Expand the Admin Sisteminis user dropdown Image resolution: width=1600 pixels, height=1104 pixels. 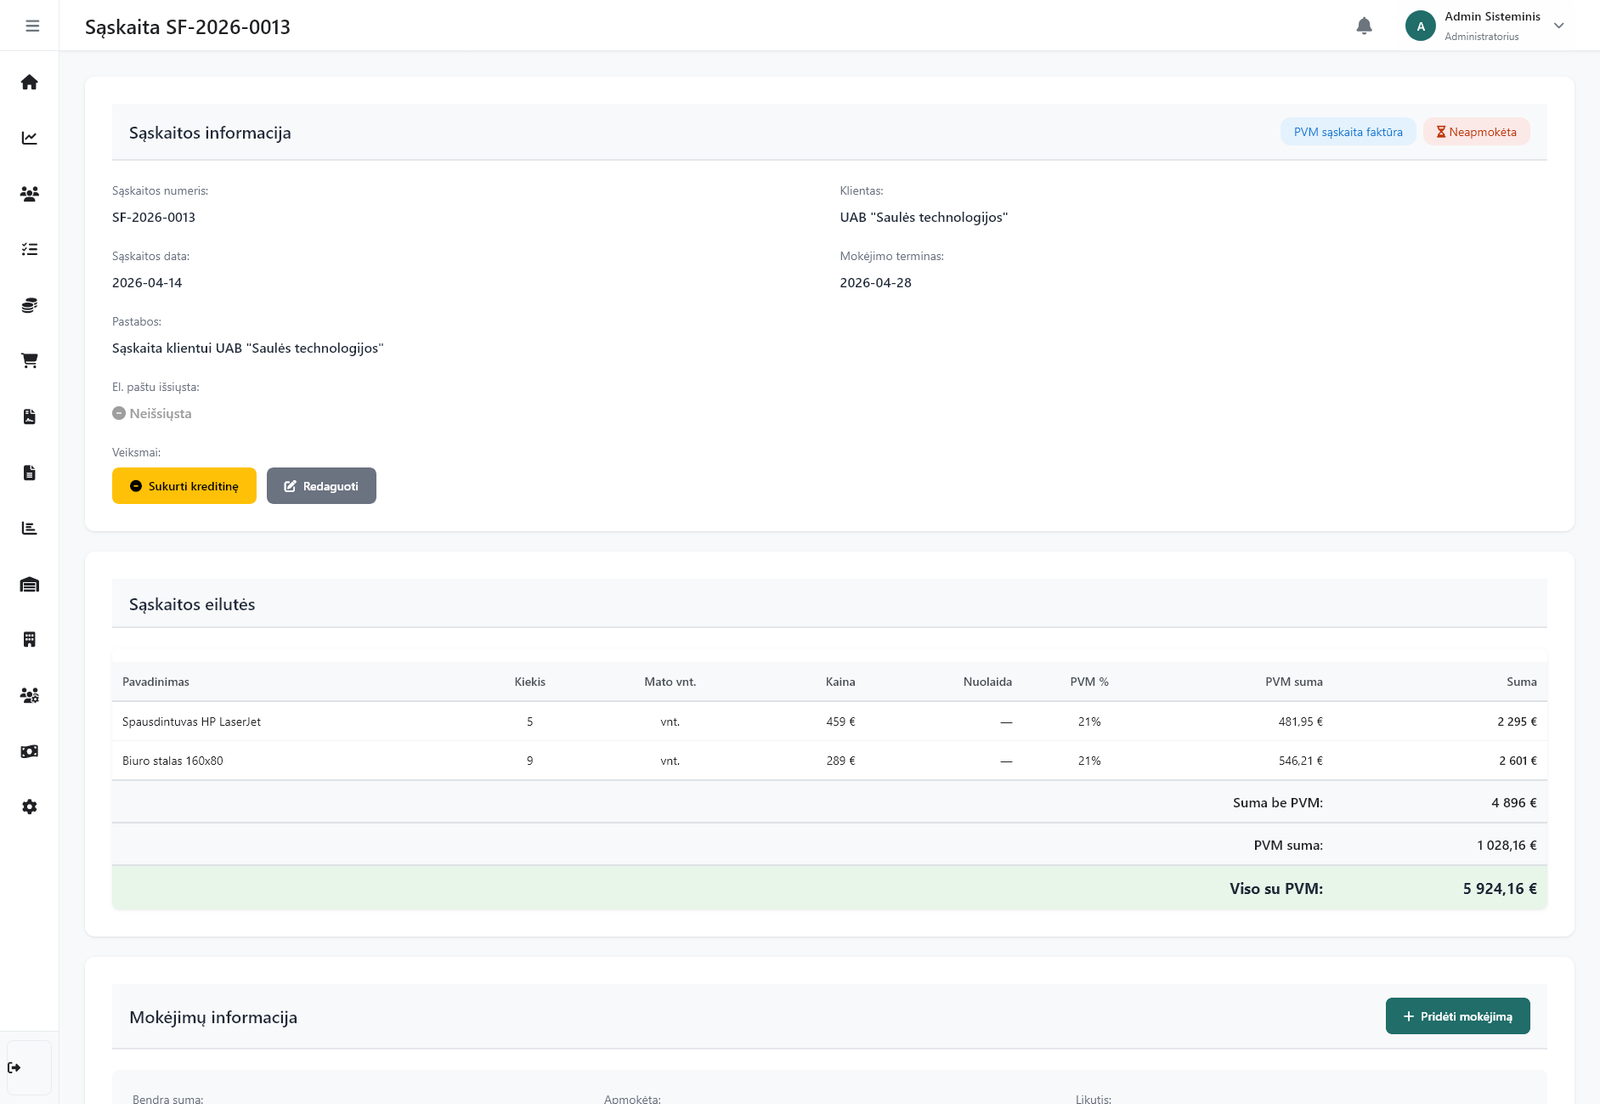(1558, 26)
